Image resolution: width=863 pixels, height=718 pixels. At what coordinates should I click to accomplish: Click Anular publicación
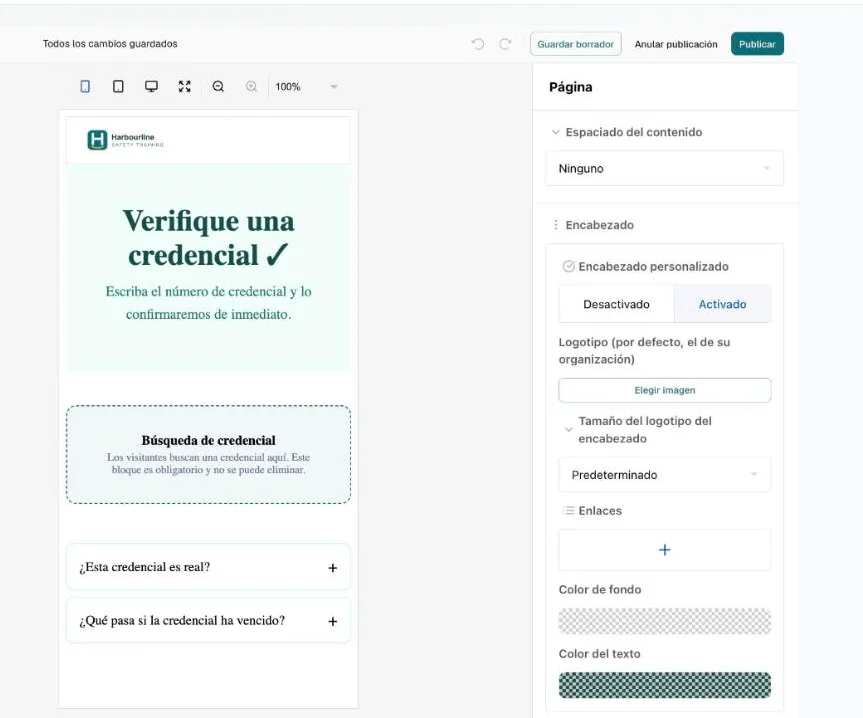coord(676,44)
